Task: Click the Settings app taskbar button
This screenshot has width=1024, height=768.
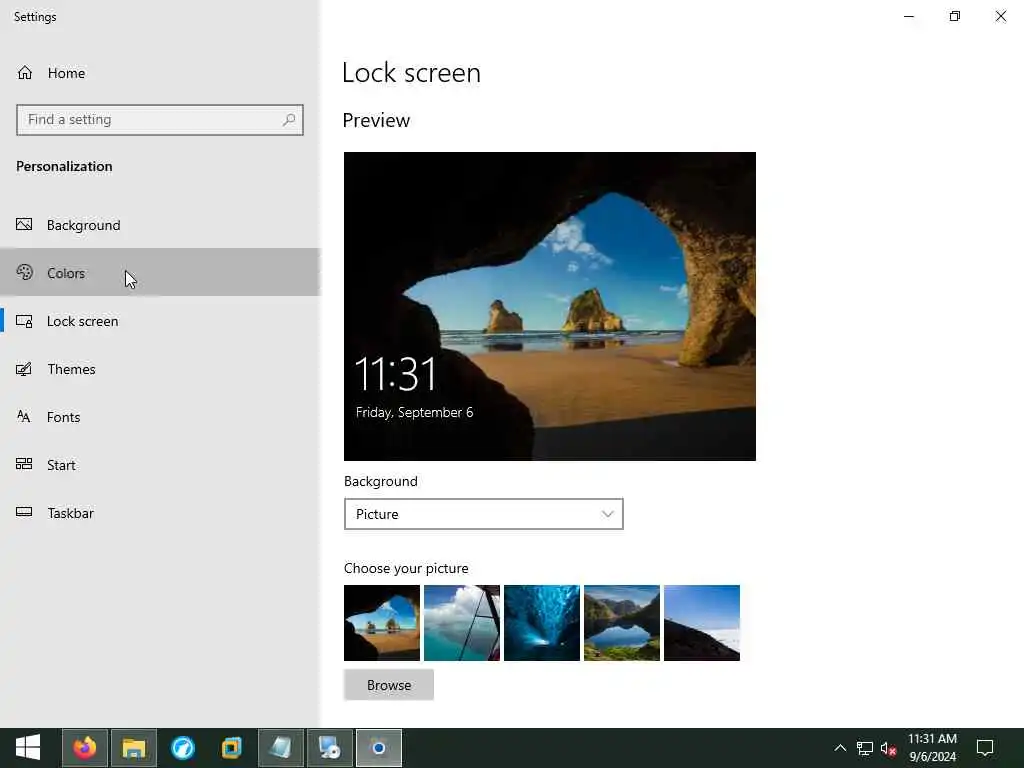Action: [379, 748]
